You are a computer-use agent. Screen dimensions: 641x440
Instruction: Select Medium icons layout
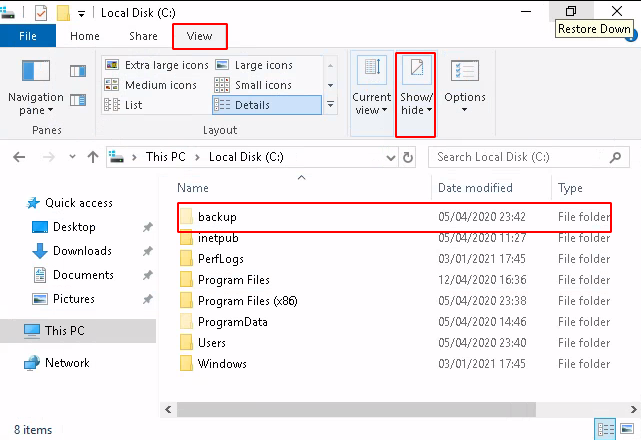[x=151, y=85]
